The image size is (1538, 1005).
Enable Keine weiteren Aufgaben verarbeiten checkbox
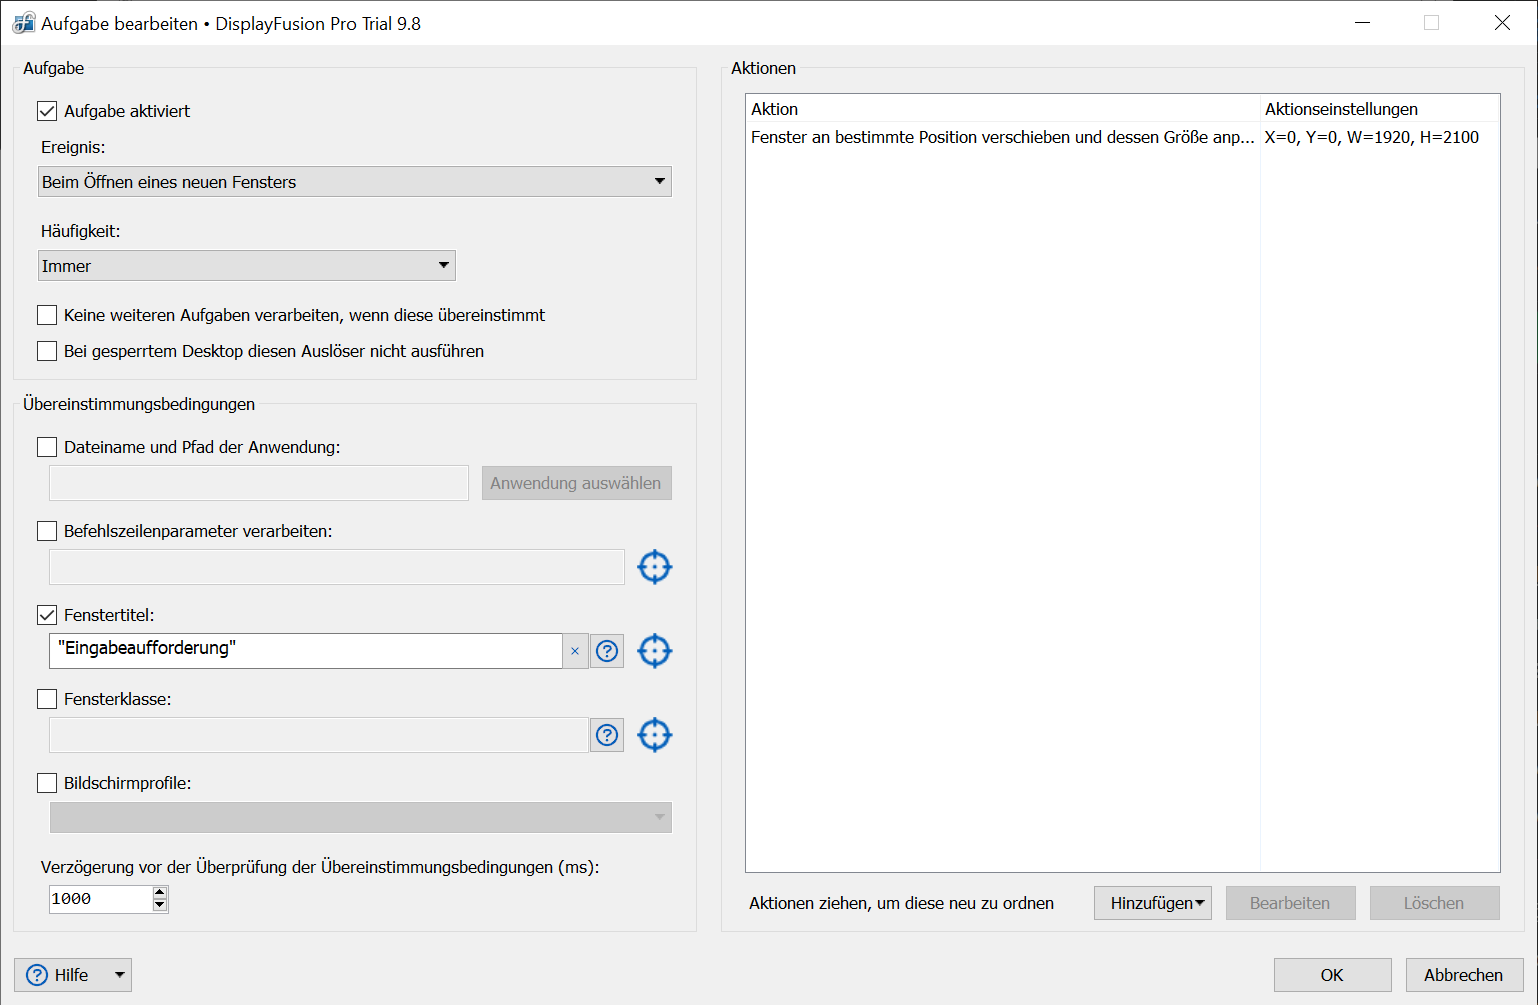[x=47, y=315]
